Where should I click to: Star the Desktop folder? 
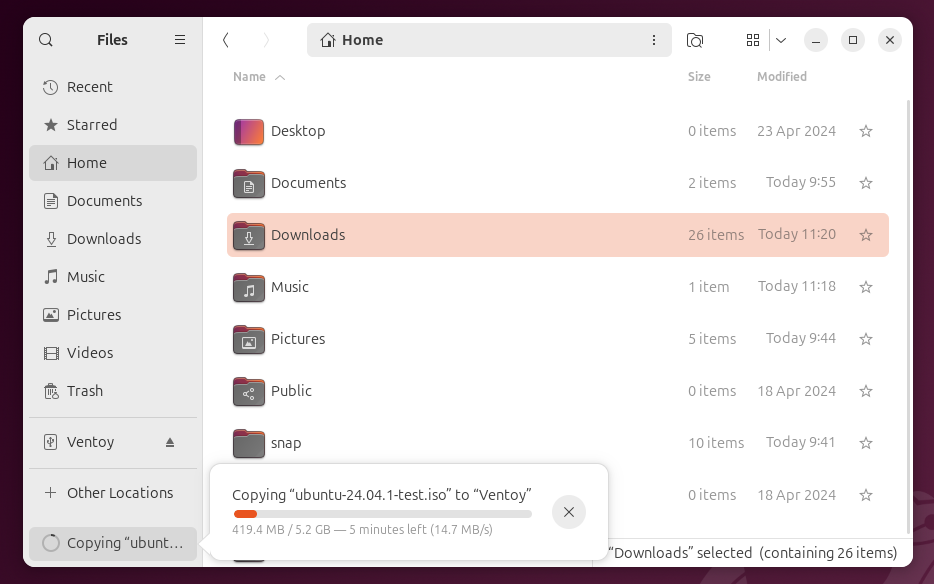866,131
